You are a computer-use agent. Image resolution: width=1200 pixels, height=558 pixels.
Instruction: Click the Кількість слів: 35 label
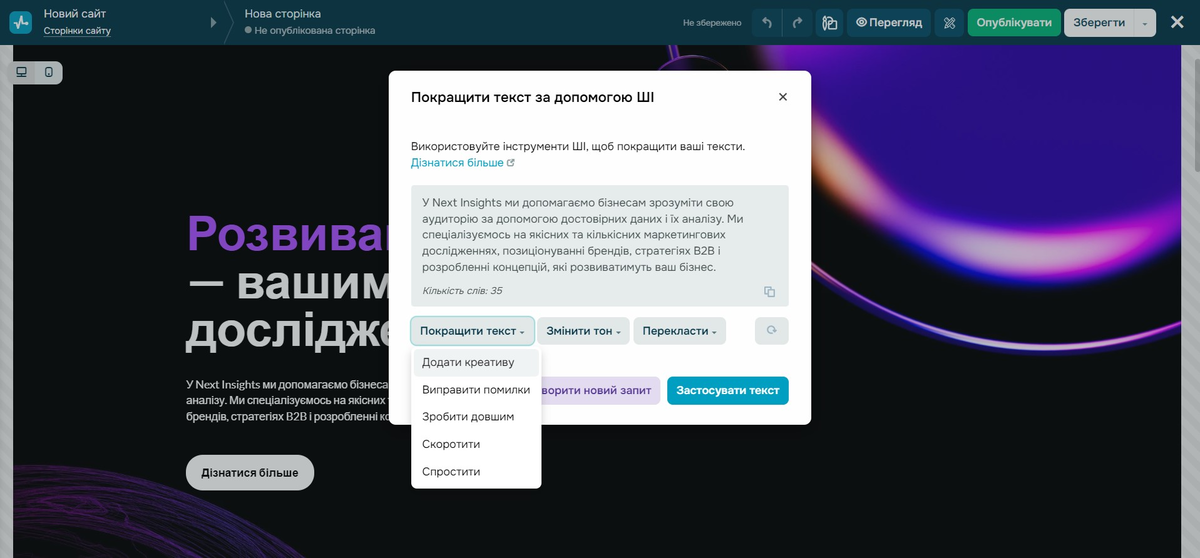pyautogui.click(x=462, y=291)
